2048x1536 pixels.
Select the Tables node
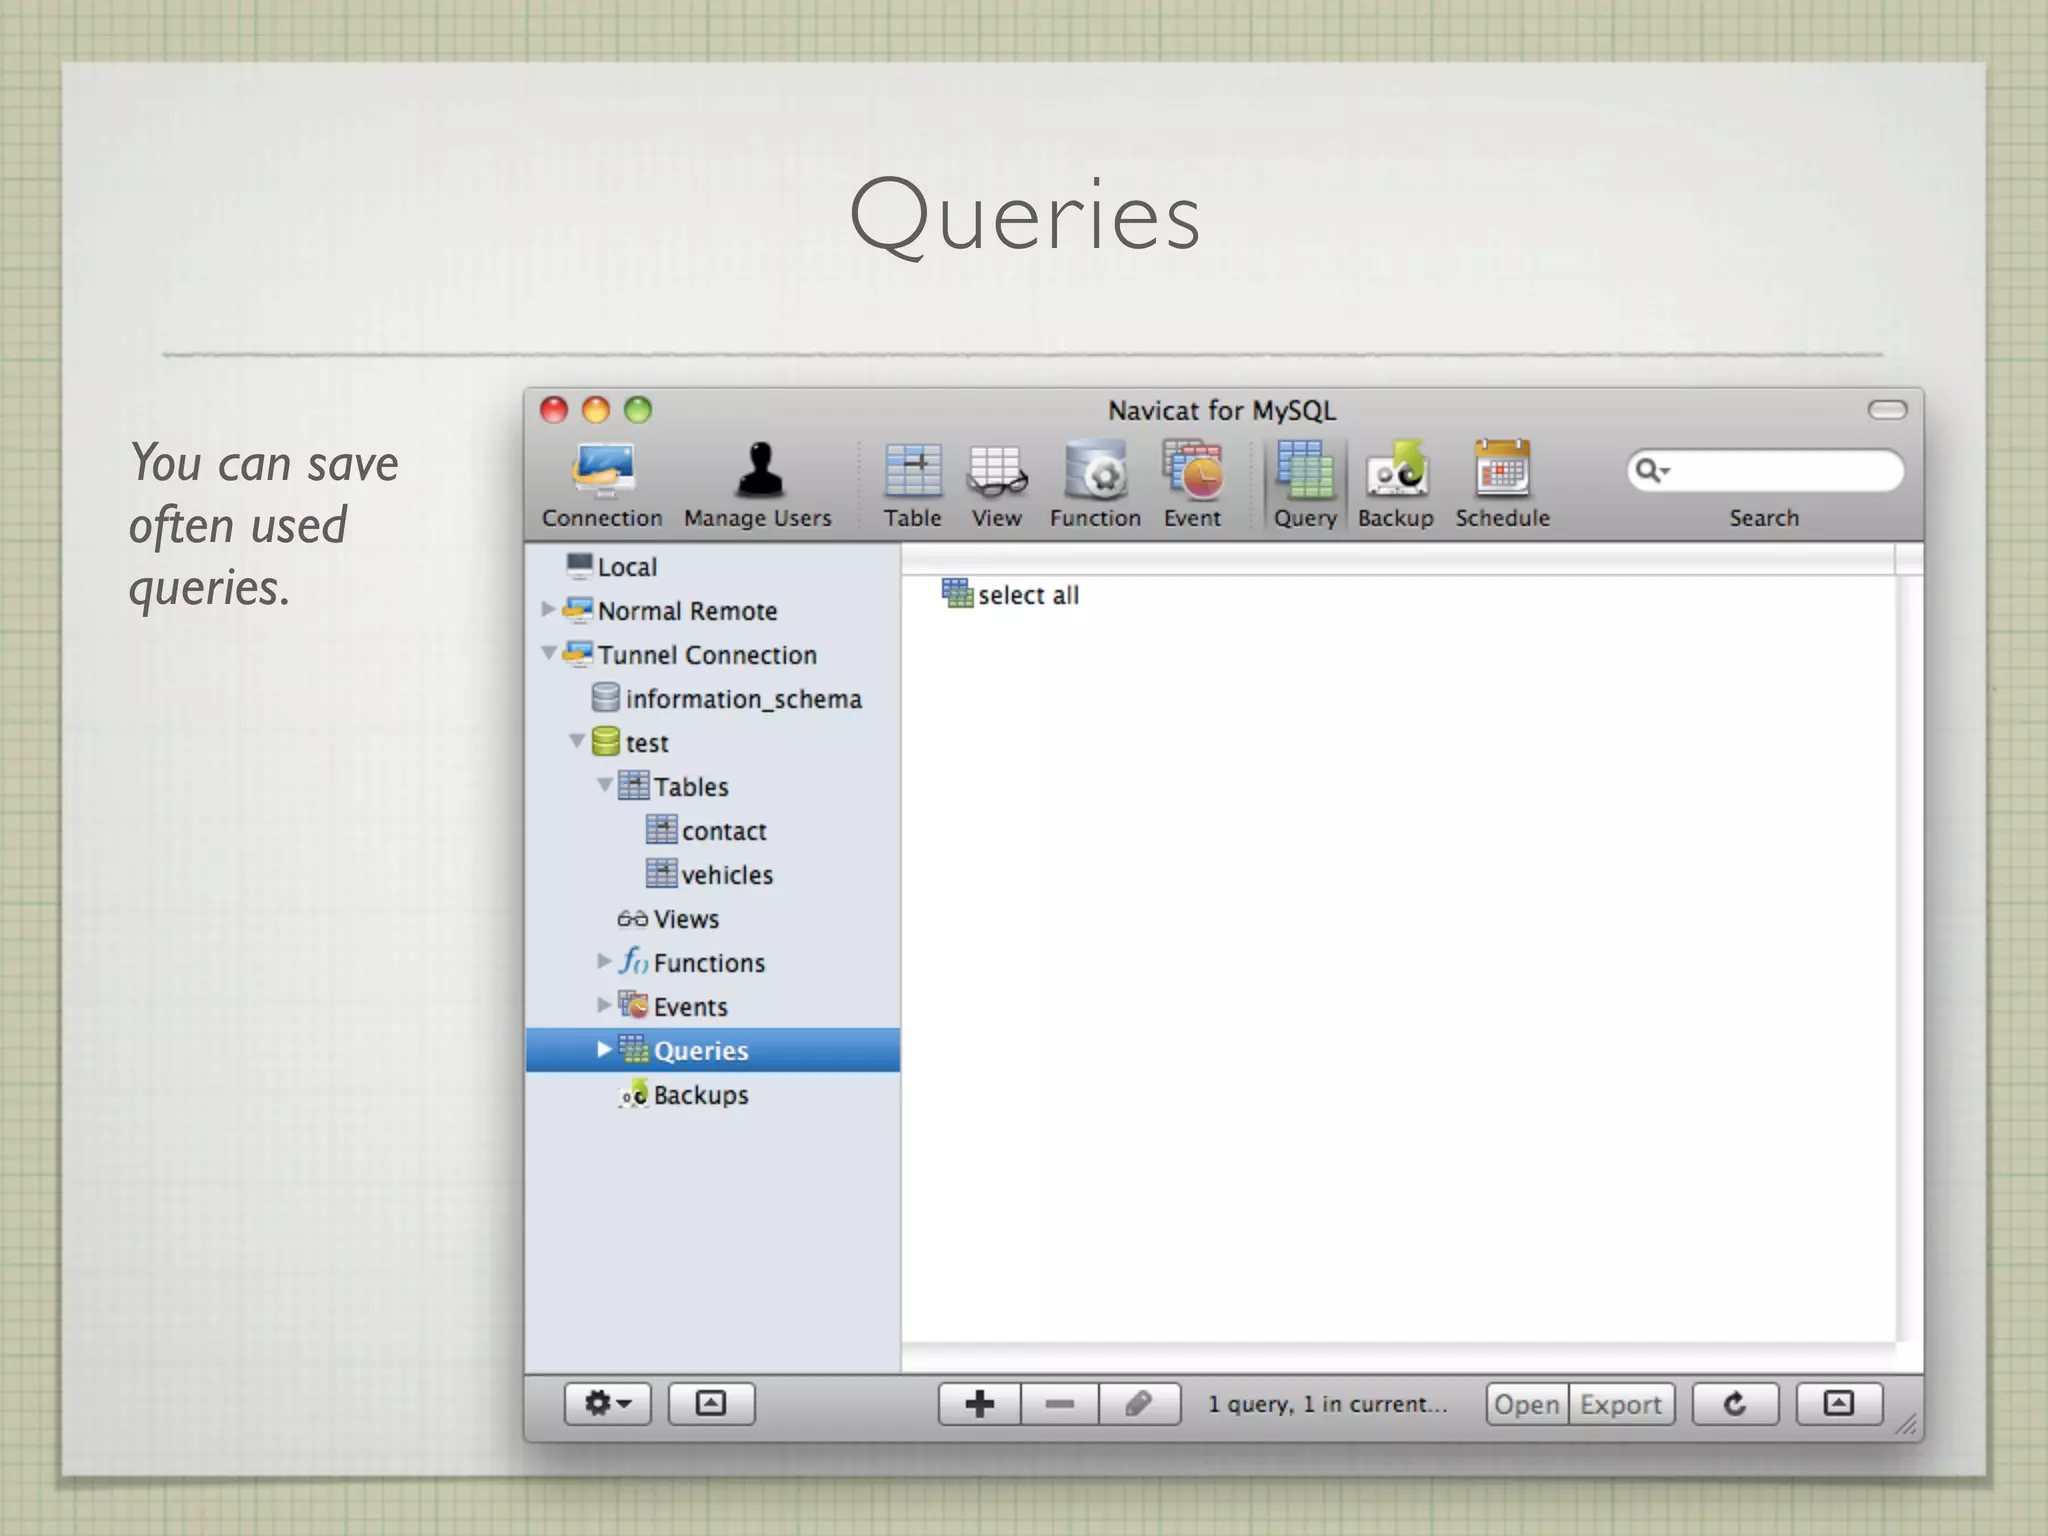[x=691, y=787]
